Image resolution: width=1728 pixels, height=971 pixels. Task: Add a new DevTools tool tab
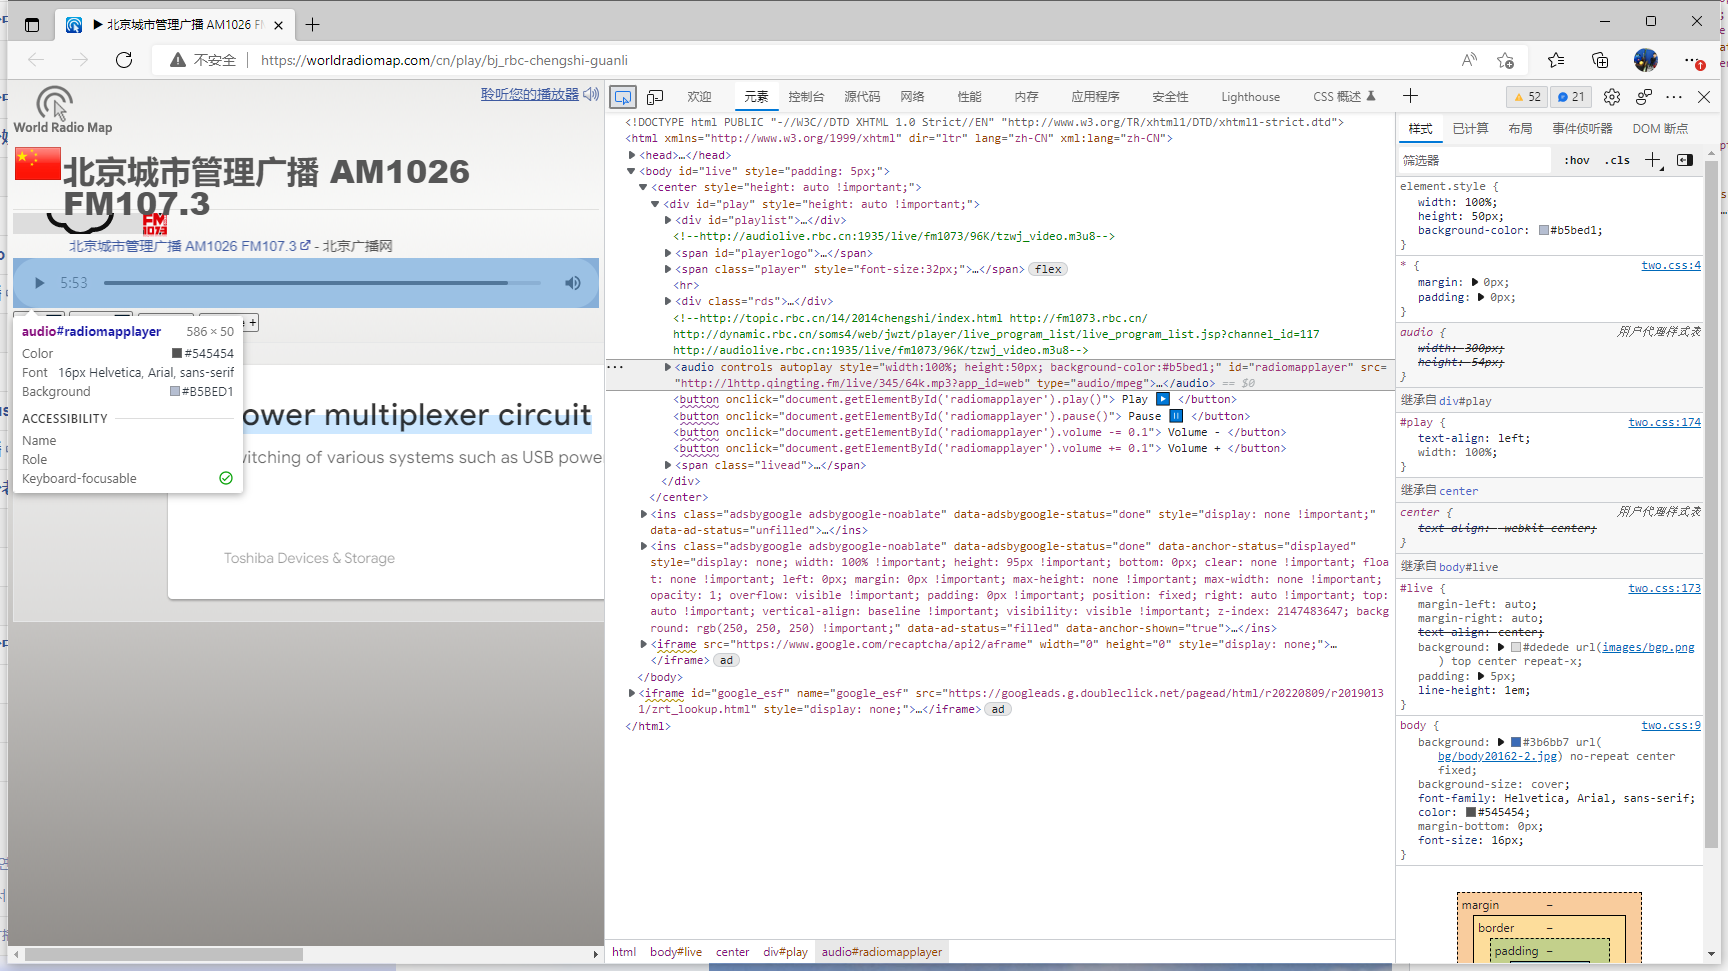[x=1410, y=96]
